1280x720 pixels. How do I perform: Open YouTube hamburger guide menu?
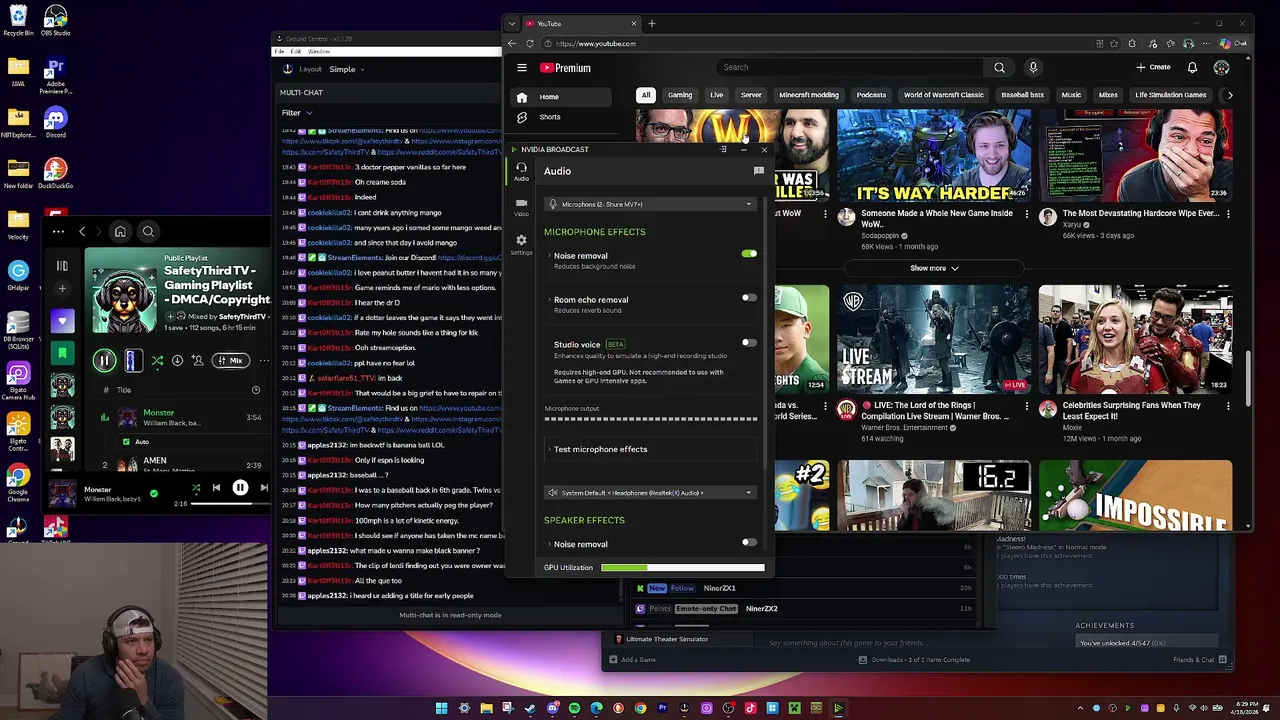click(522, 68)
